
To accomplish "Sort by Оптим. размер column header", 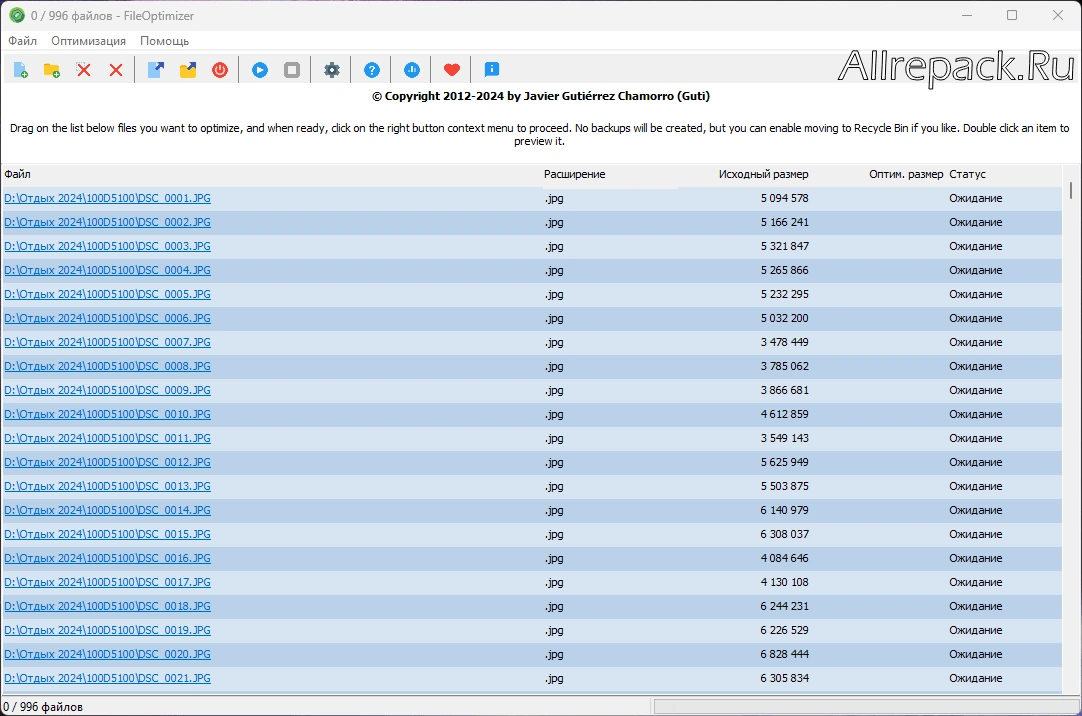I will (905, 175).
